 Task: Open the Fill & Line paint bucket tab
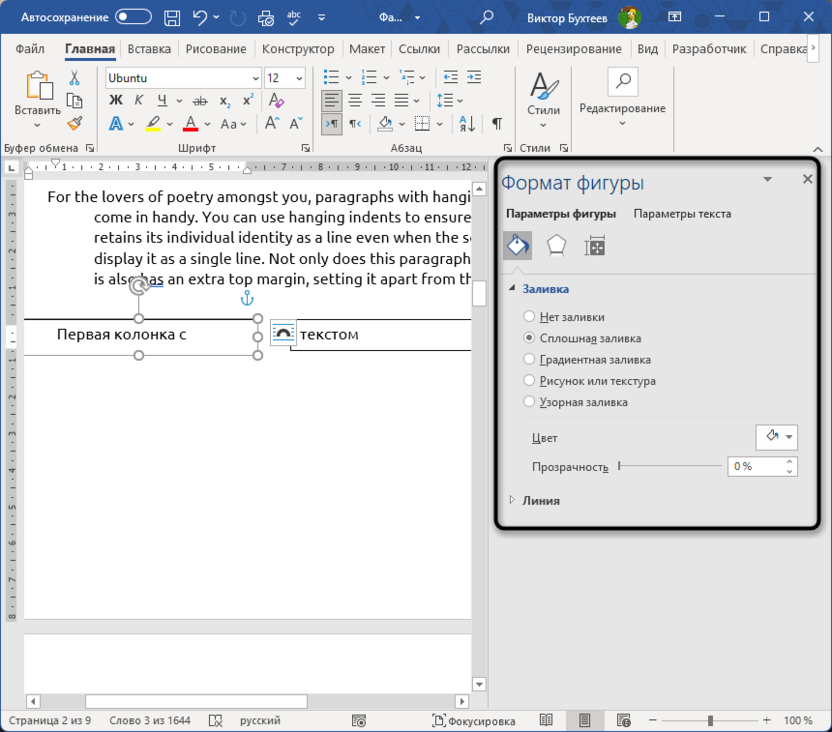pyautogui.click(x=517, y=246)
